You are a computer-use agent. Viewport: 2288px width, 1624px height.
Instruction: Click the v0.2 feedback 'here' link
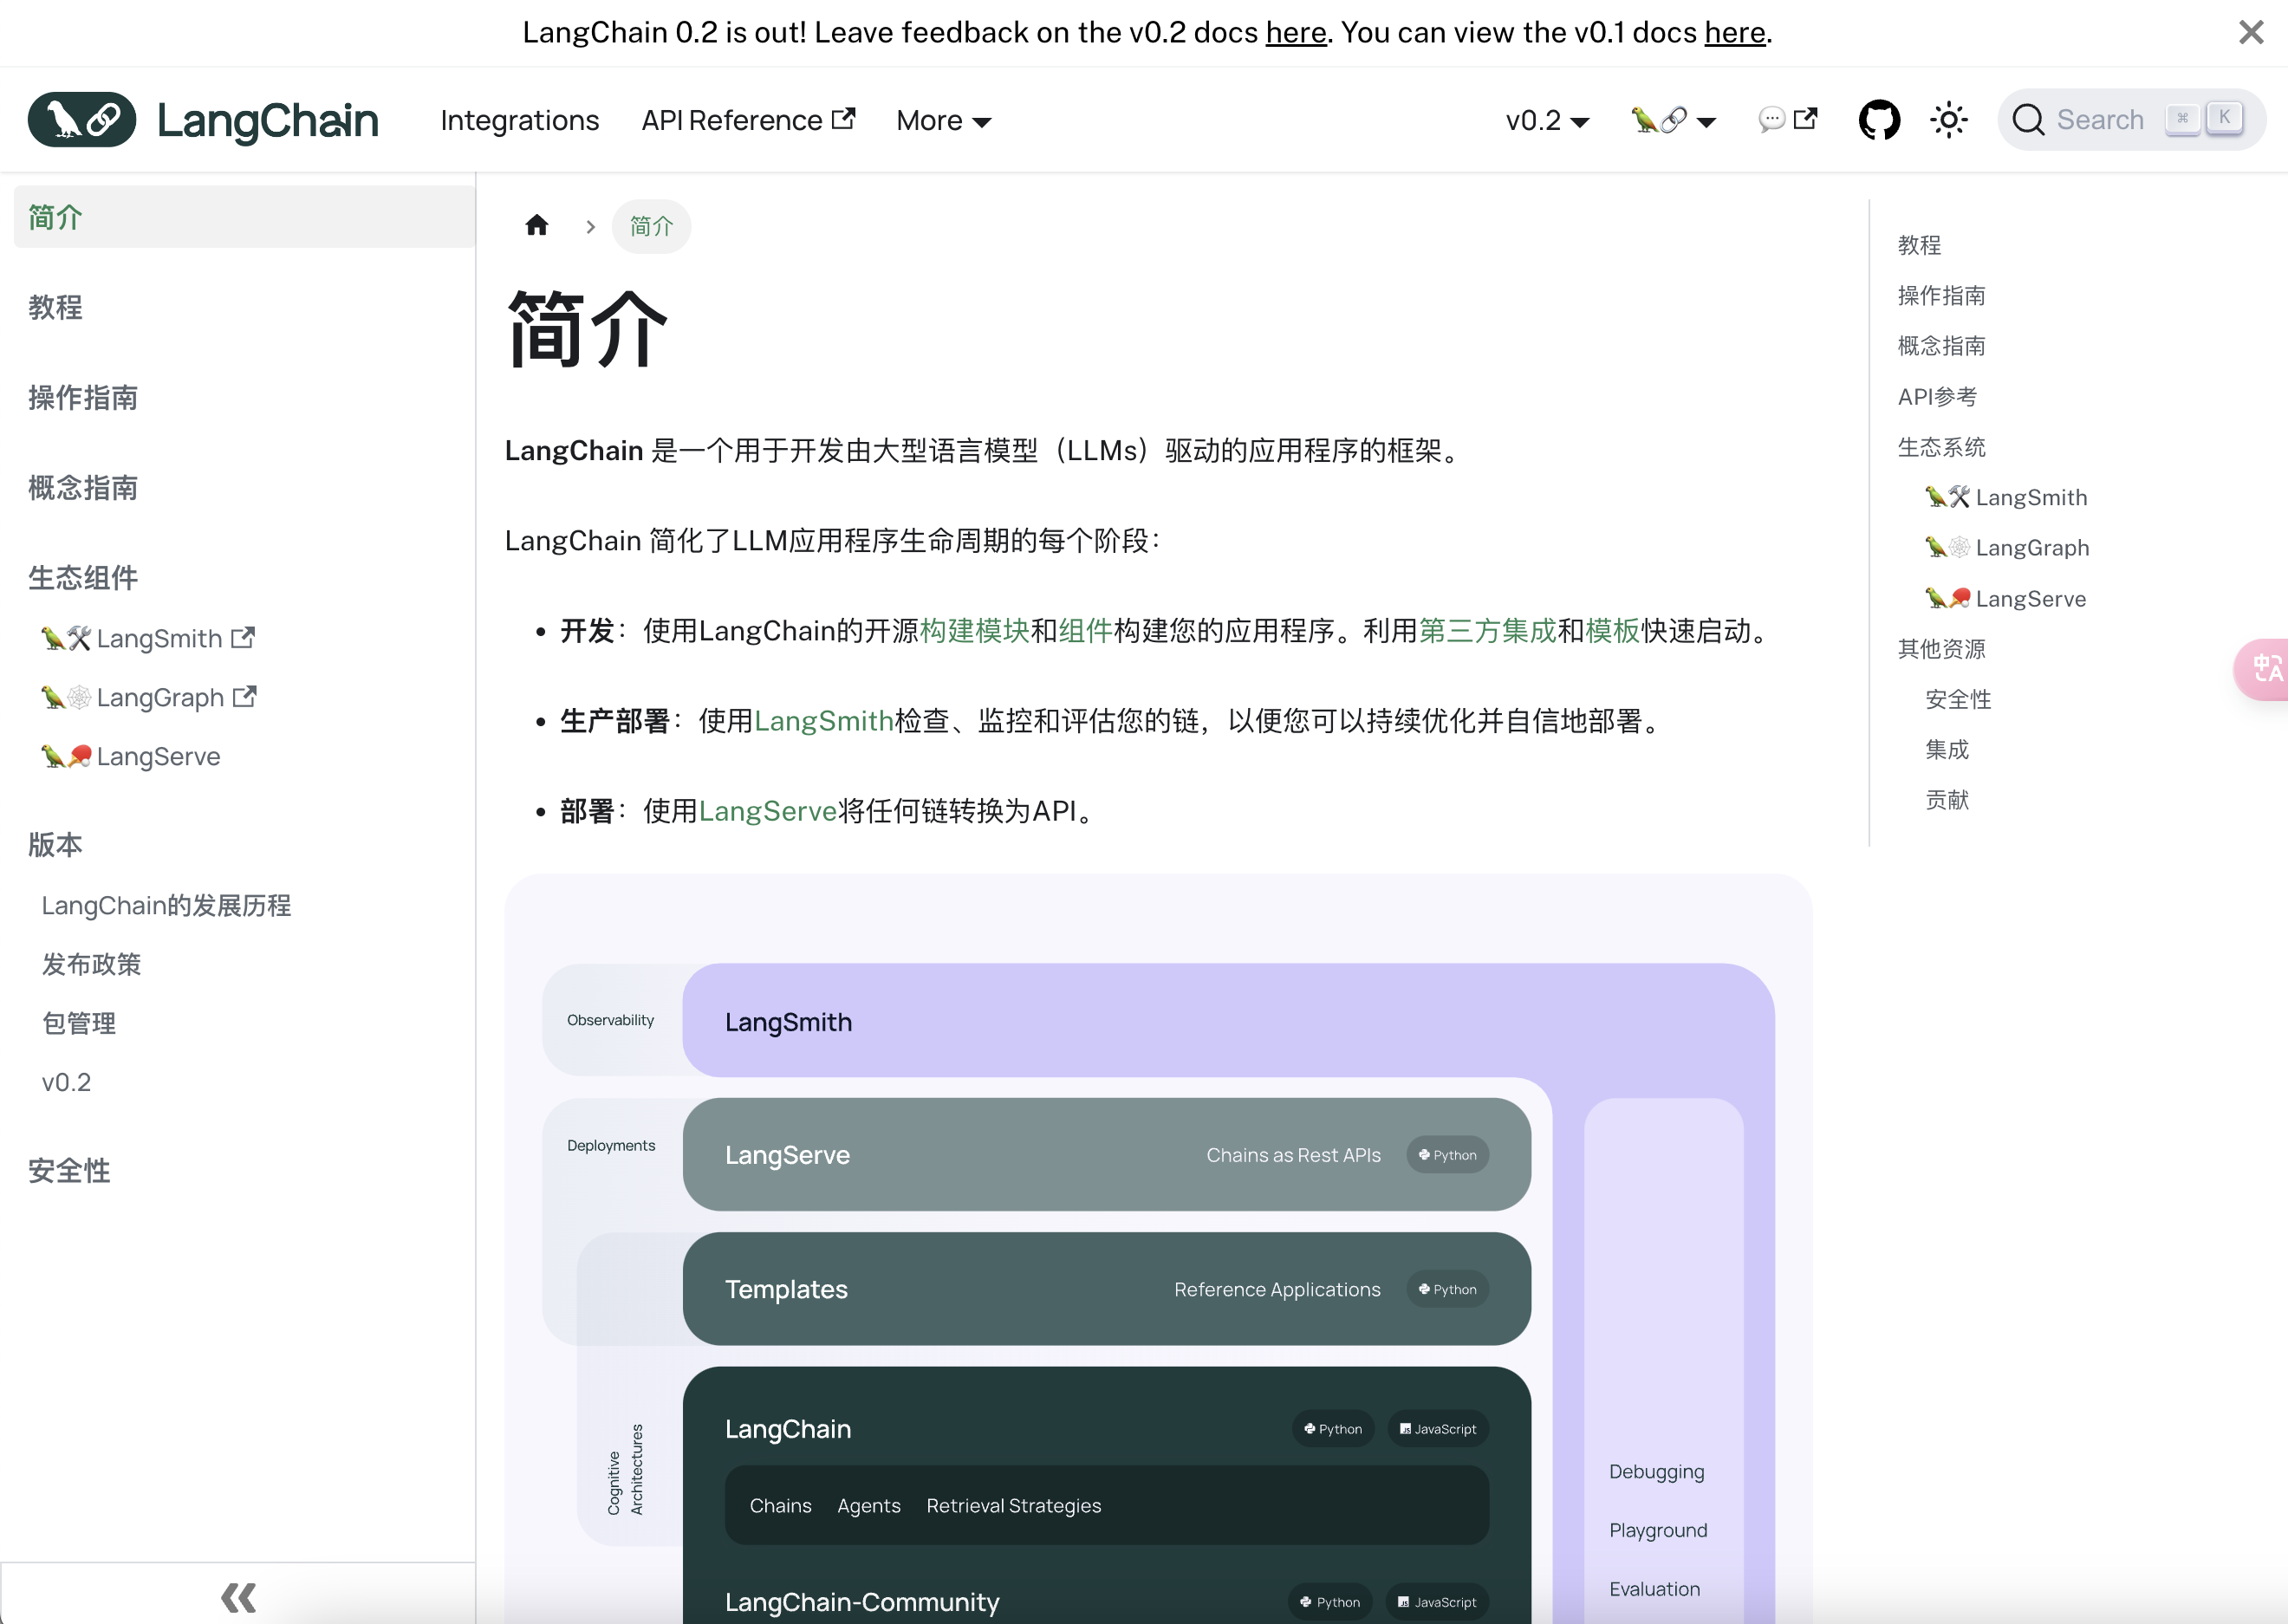(1295, 32)
